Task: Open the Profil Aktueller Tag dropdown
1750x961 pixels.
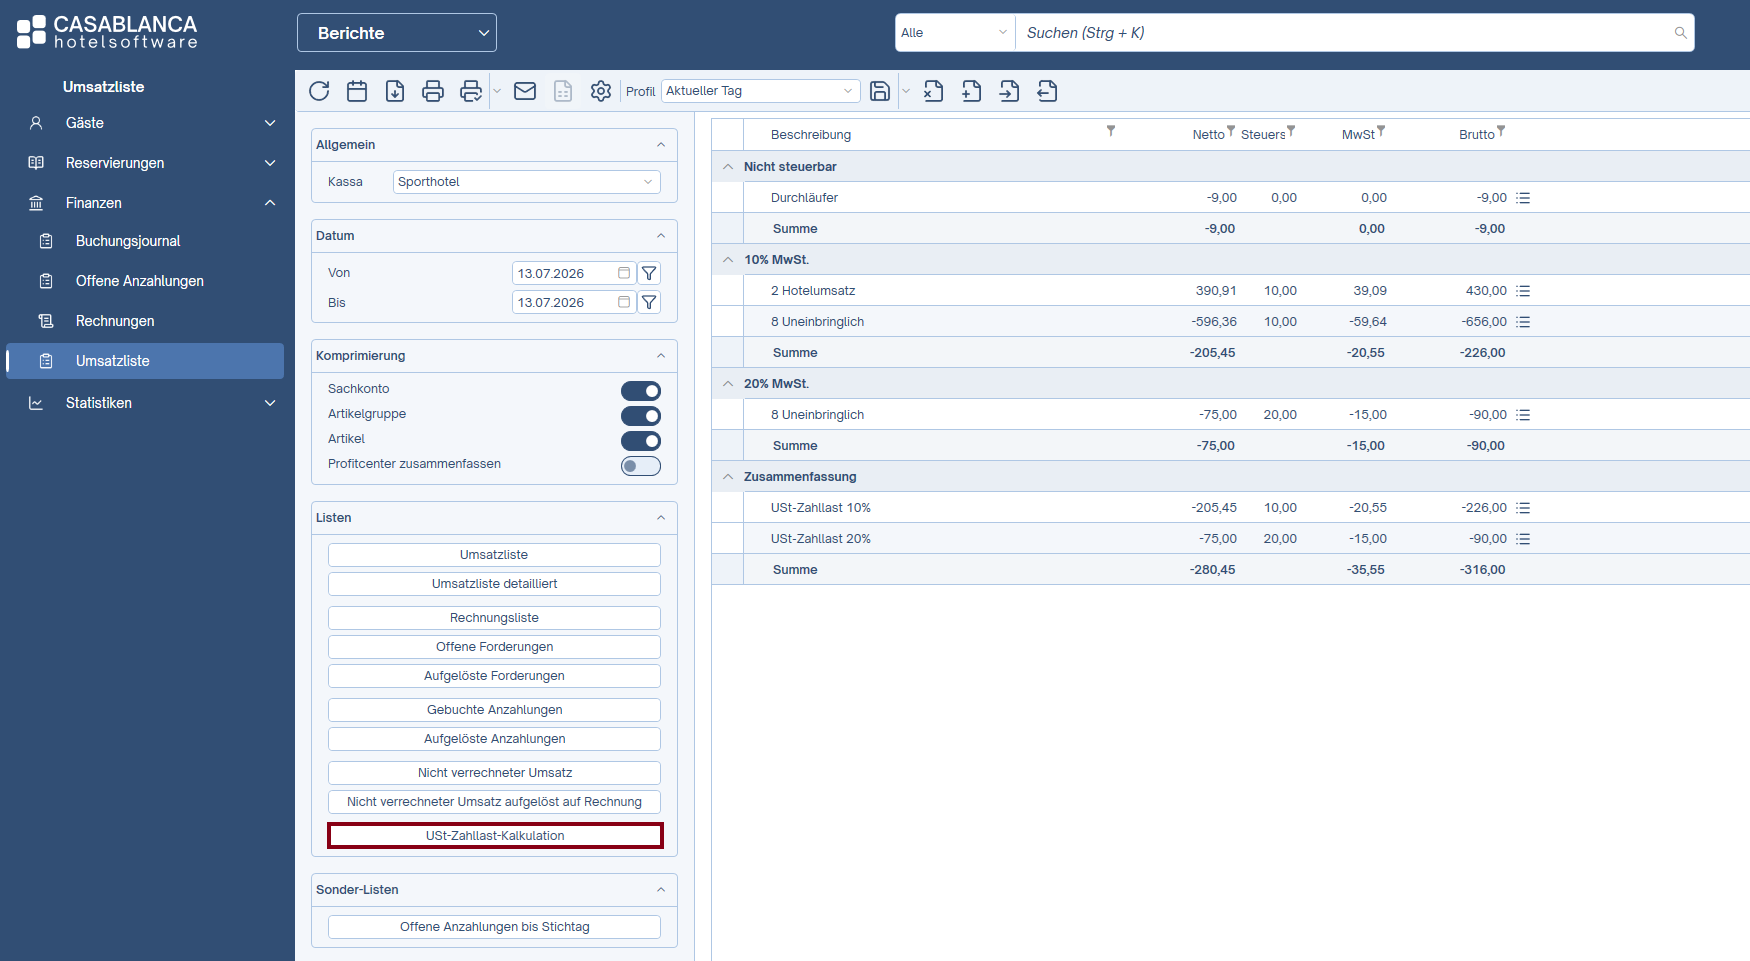Action: (x=760, y=91)
